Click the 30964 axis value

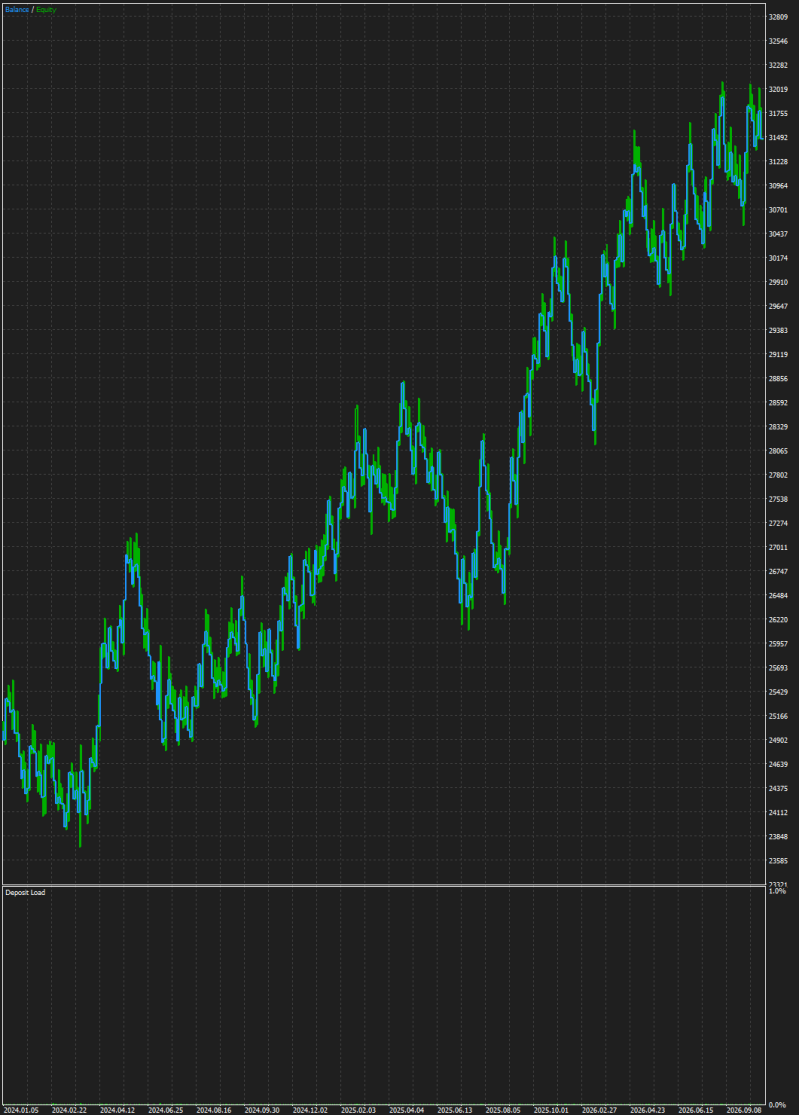(778, 186)
